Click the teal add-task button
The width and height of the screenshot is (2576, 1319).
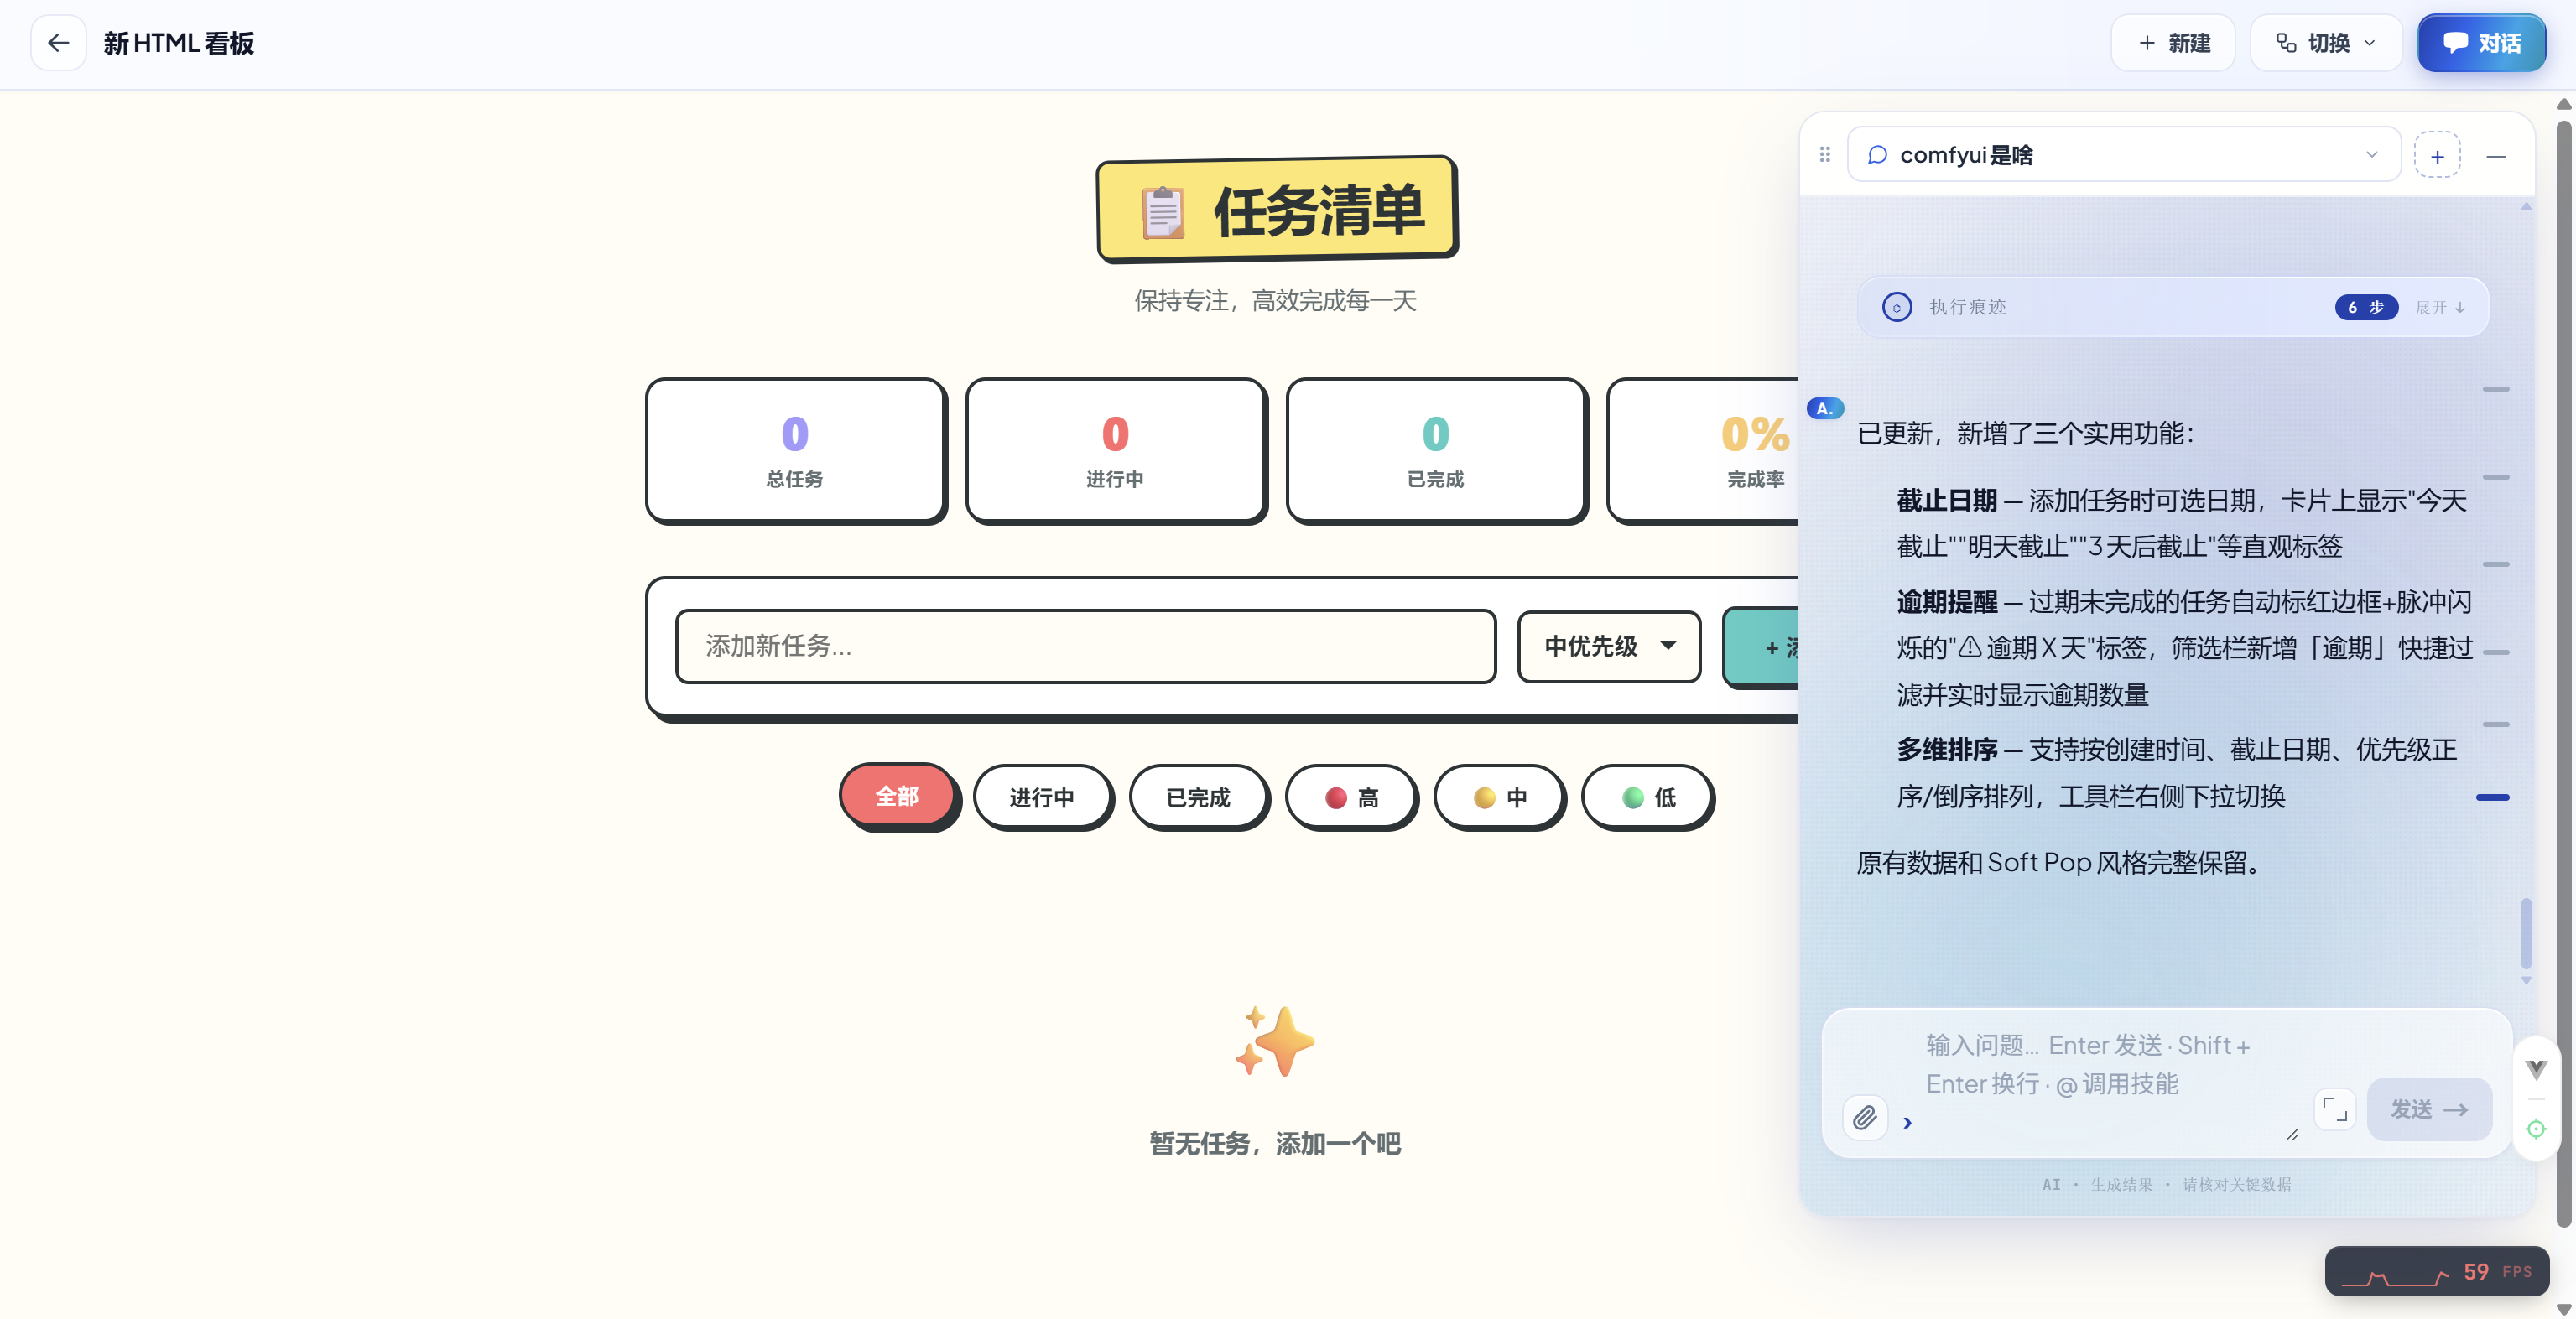click(1762, 647)
